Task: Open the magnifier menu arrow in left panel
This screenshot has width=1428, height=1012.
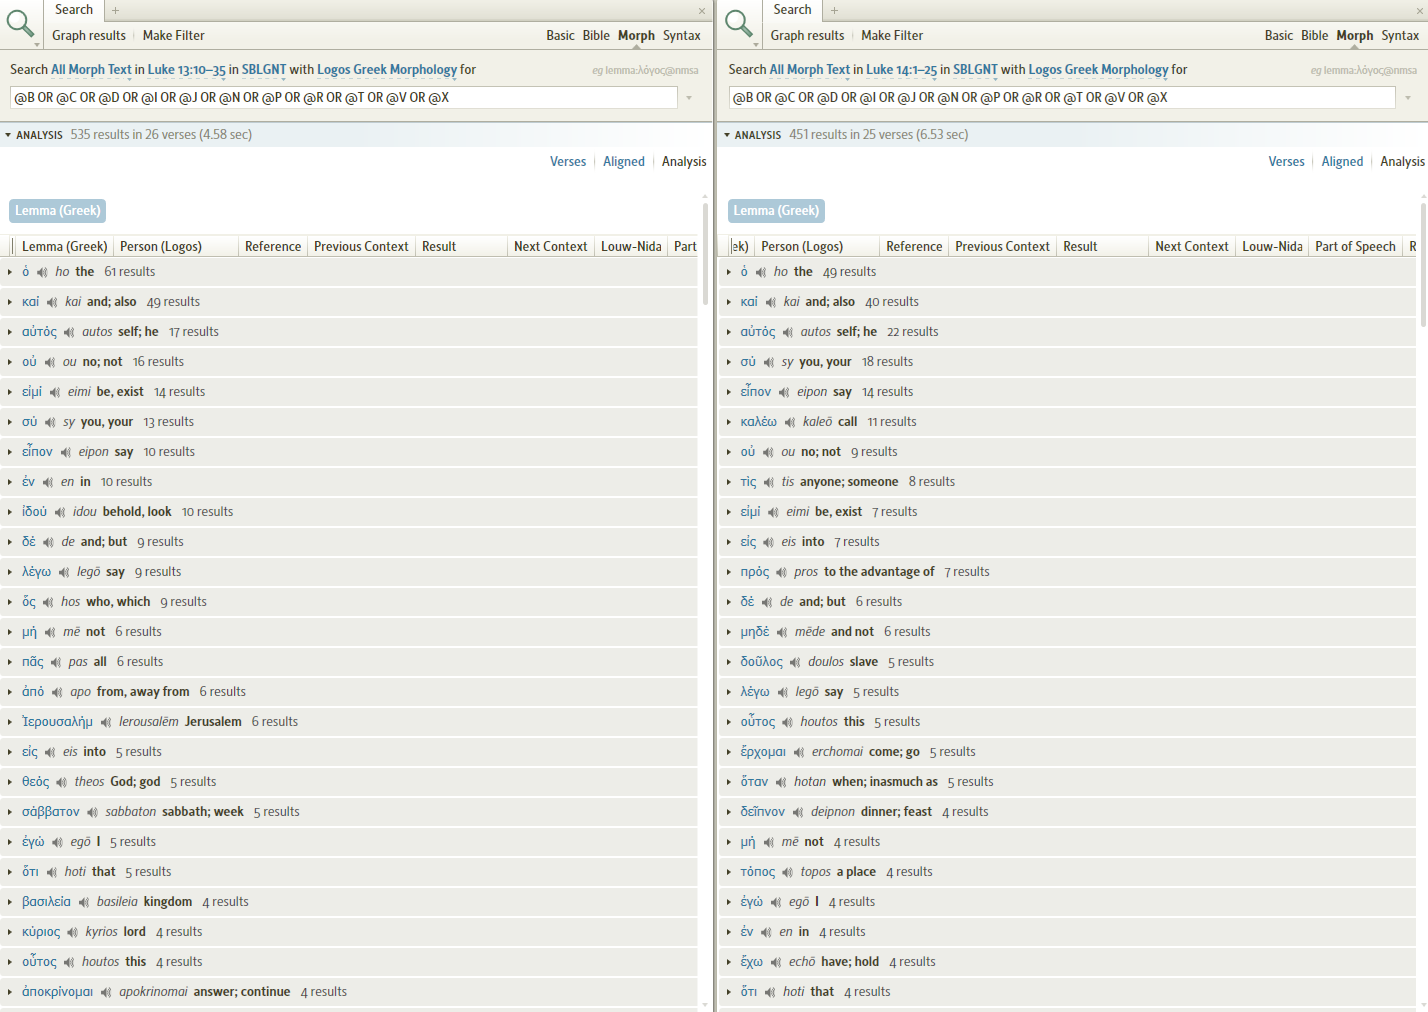Action: tap(37, 45)
